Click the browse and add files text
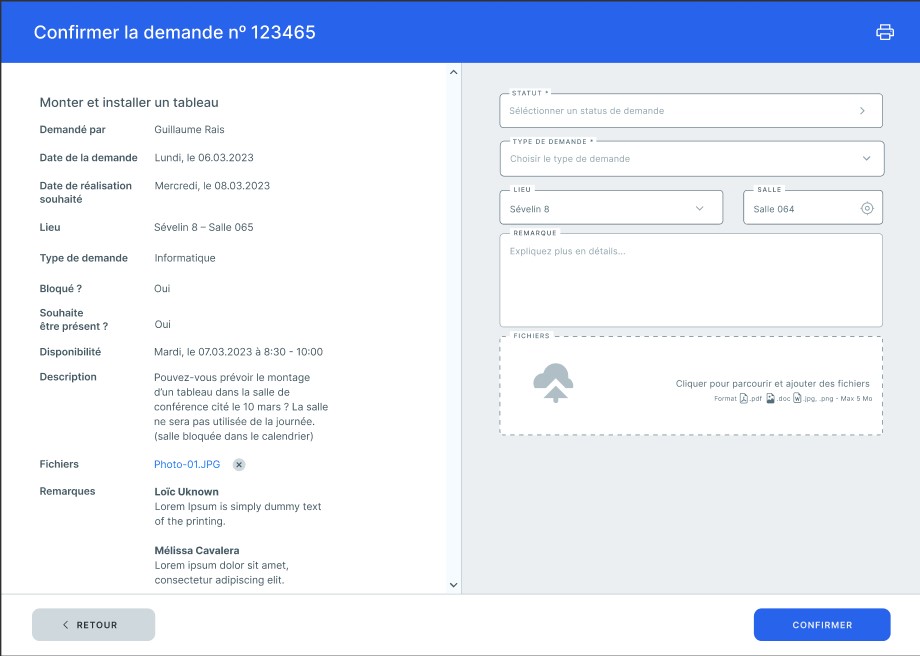Screen dimensions: 920x656 point(772,383)
